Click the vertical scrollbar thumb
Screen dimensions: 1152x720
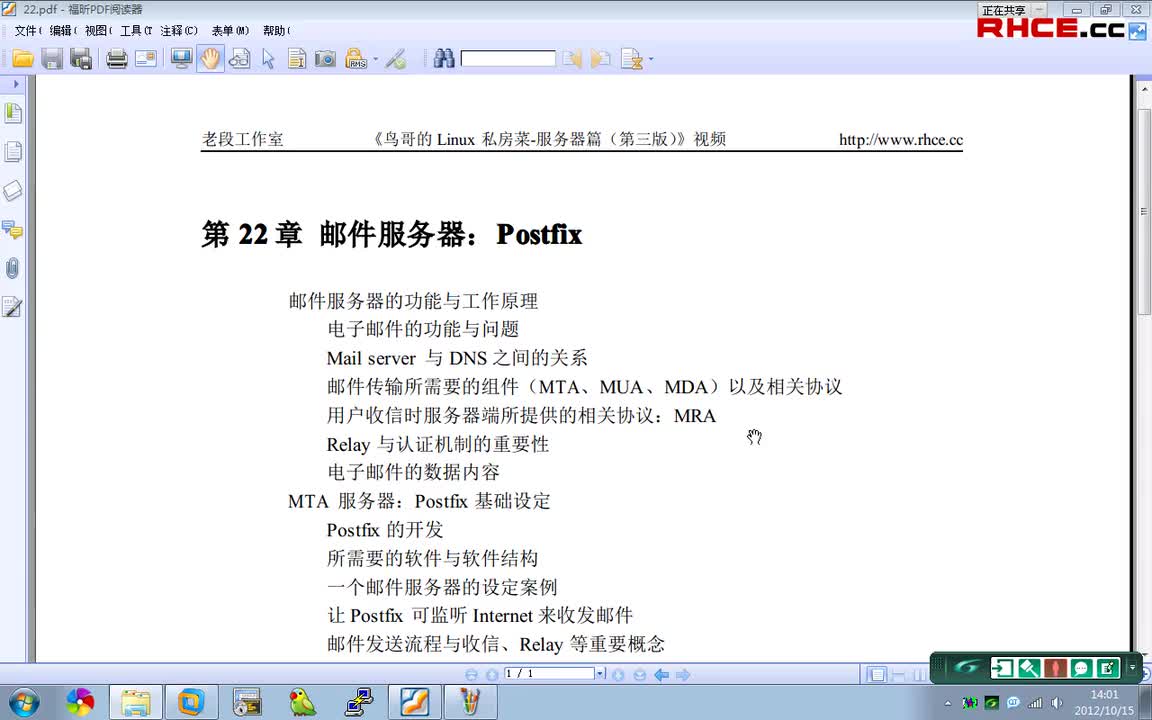(x=1144, y=212)
